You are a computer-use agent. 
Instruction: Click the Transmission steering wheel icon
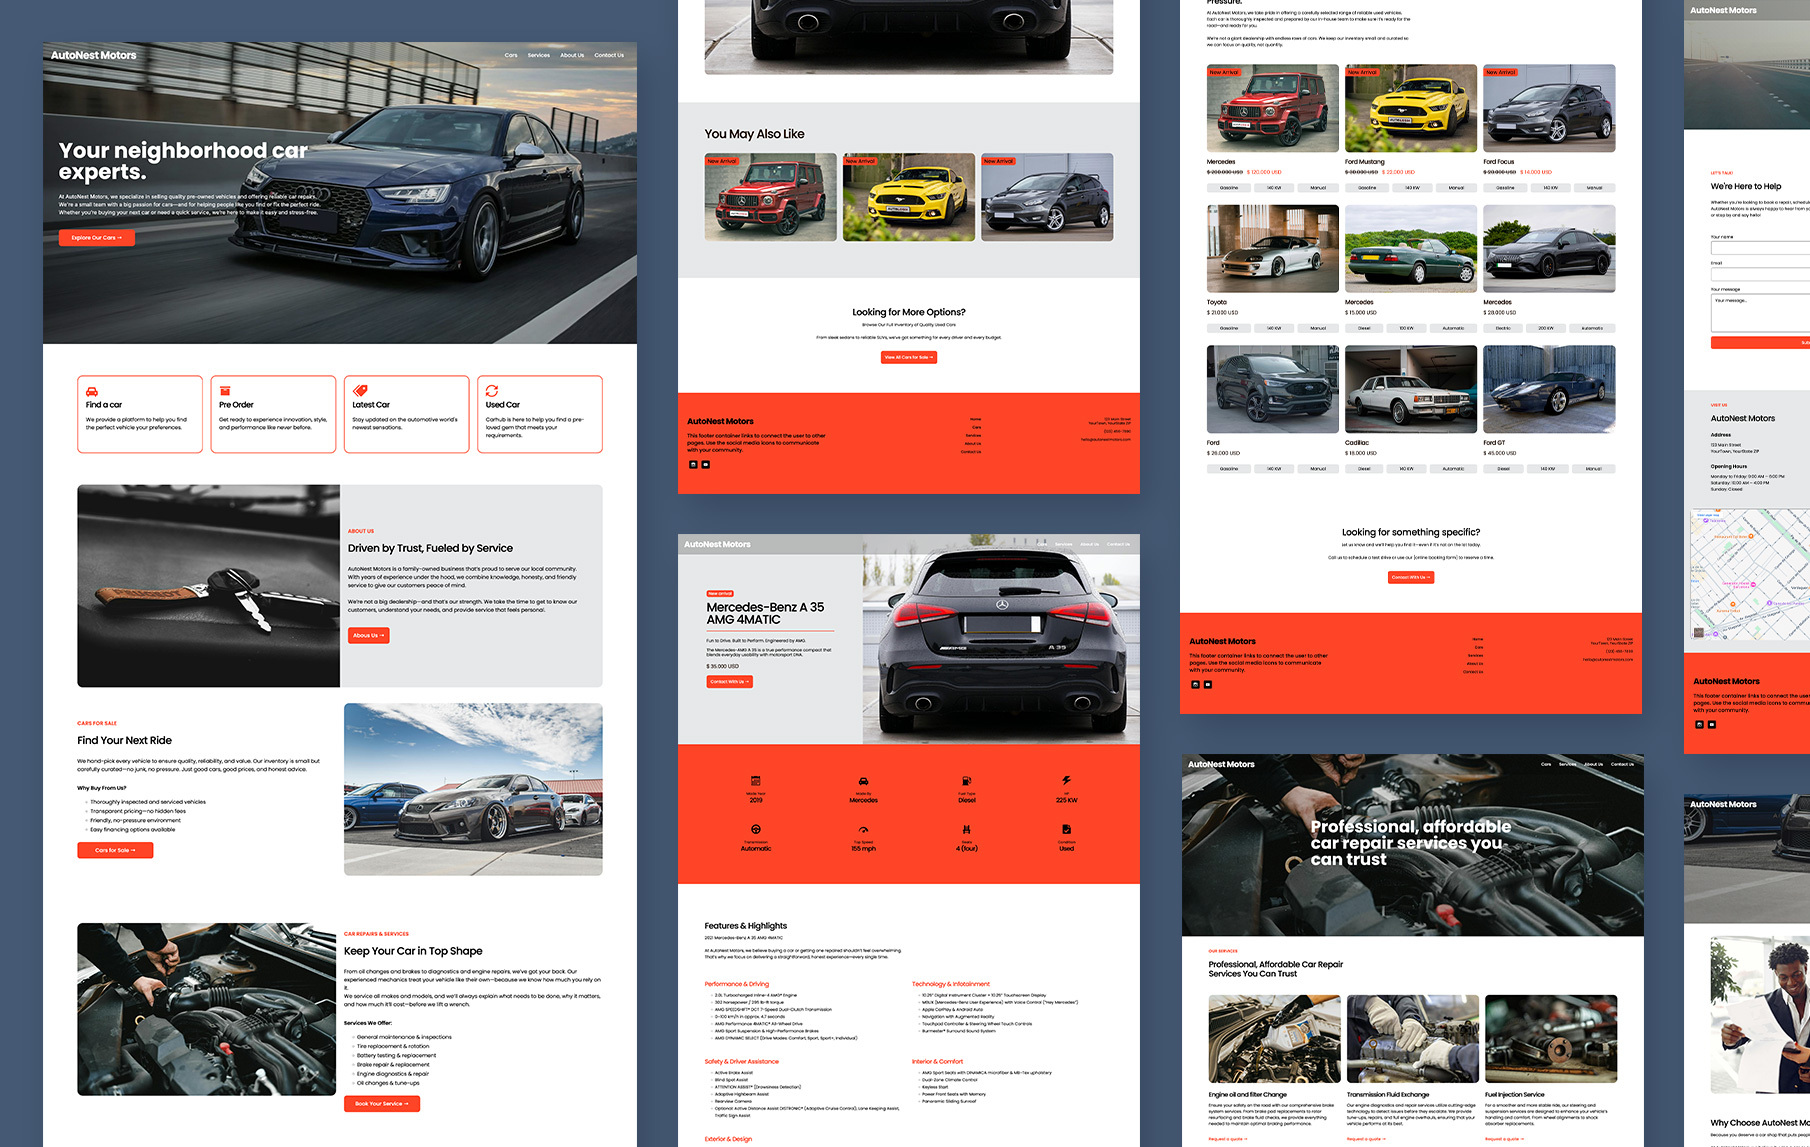[756, 829]
